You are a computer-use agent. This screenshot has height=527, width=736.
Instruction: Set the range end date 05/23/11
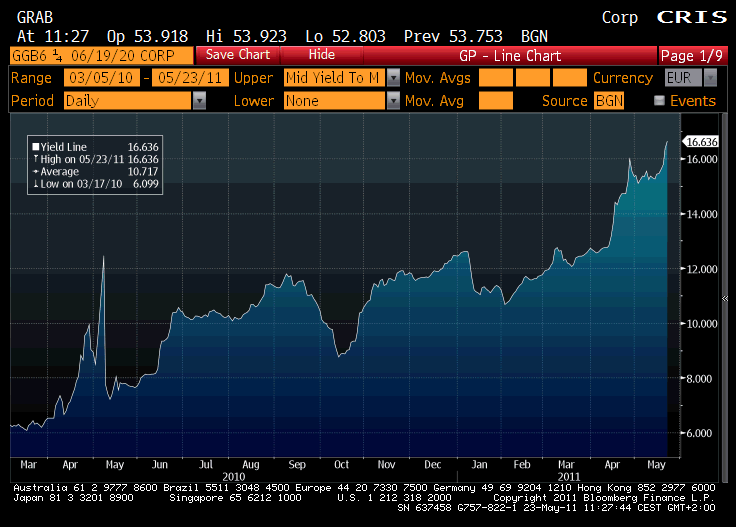tap(190, 78)
